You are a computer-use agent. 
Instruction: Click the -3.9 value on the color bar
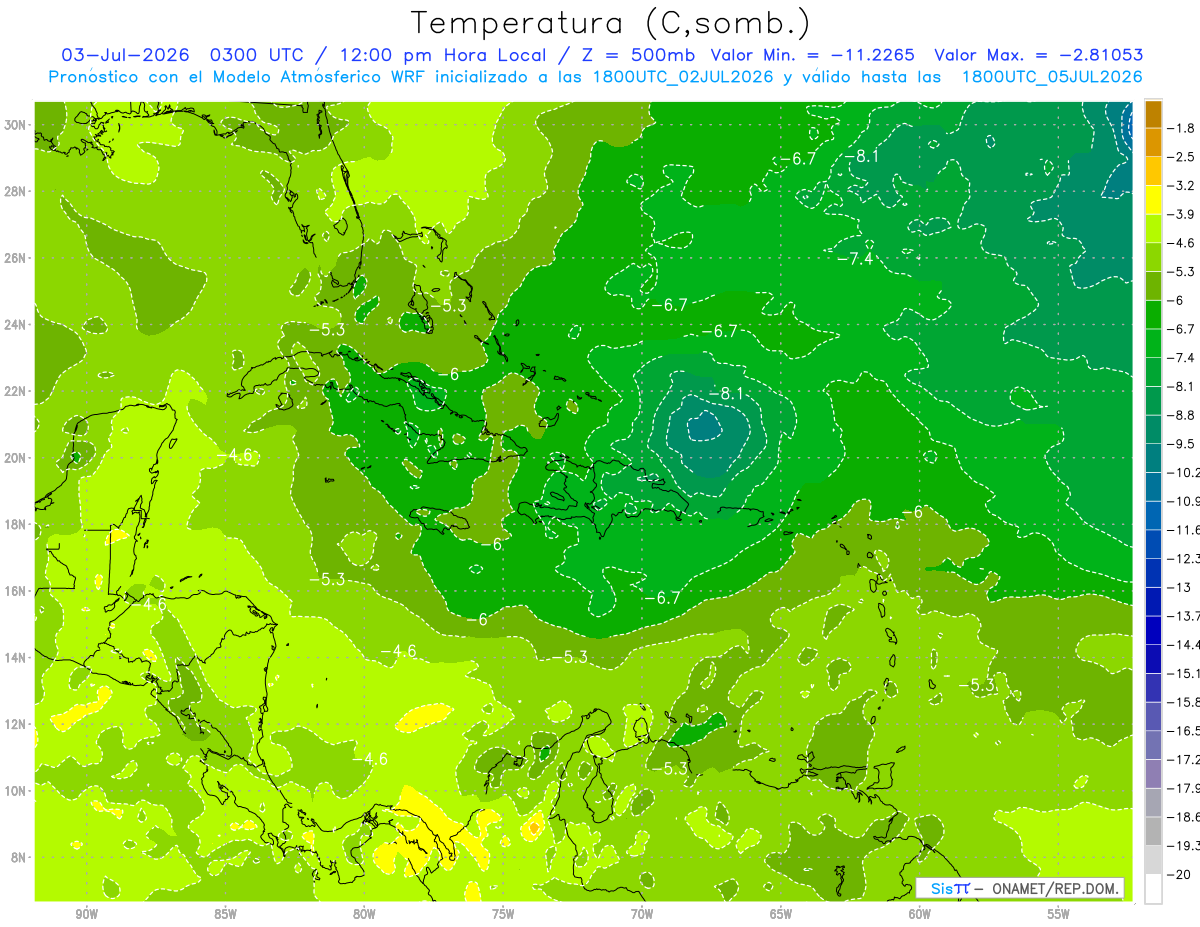coord(1182,214)
